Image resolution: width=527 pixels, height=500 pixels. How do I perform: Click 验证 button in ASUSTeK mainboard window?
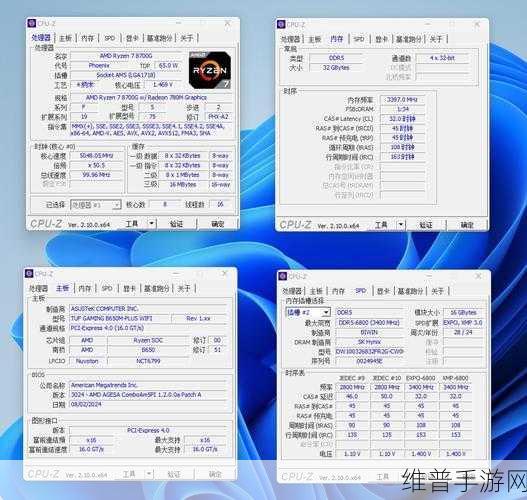coord(174,474)
